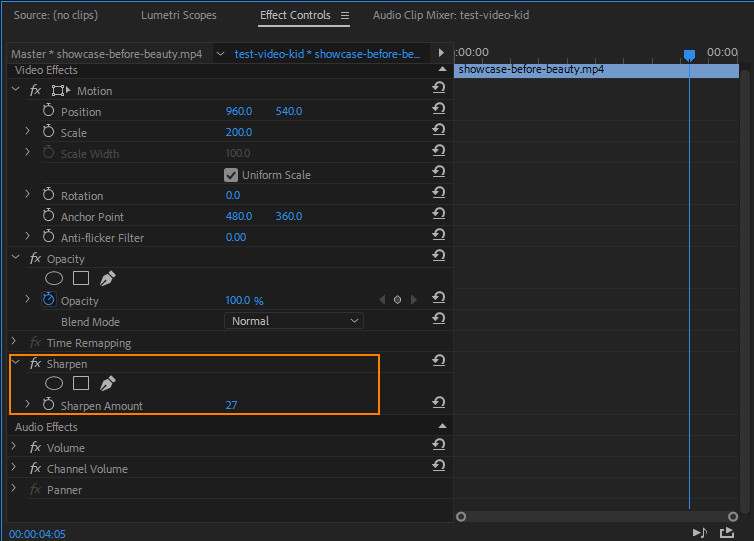
Task: Expand the Anti-flicker Filter parameter
Action: pyautogui.click(x=27, y=236)
